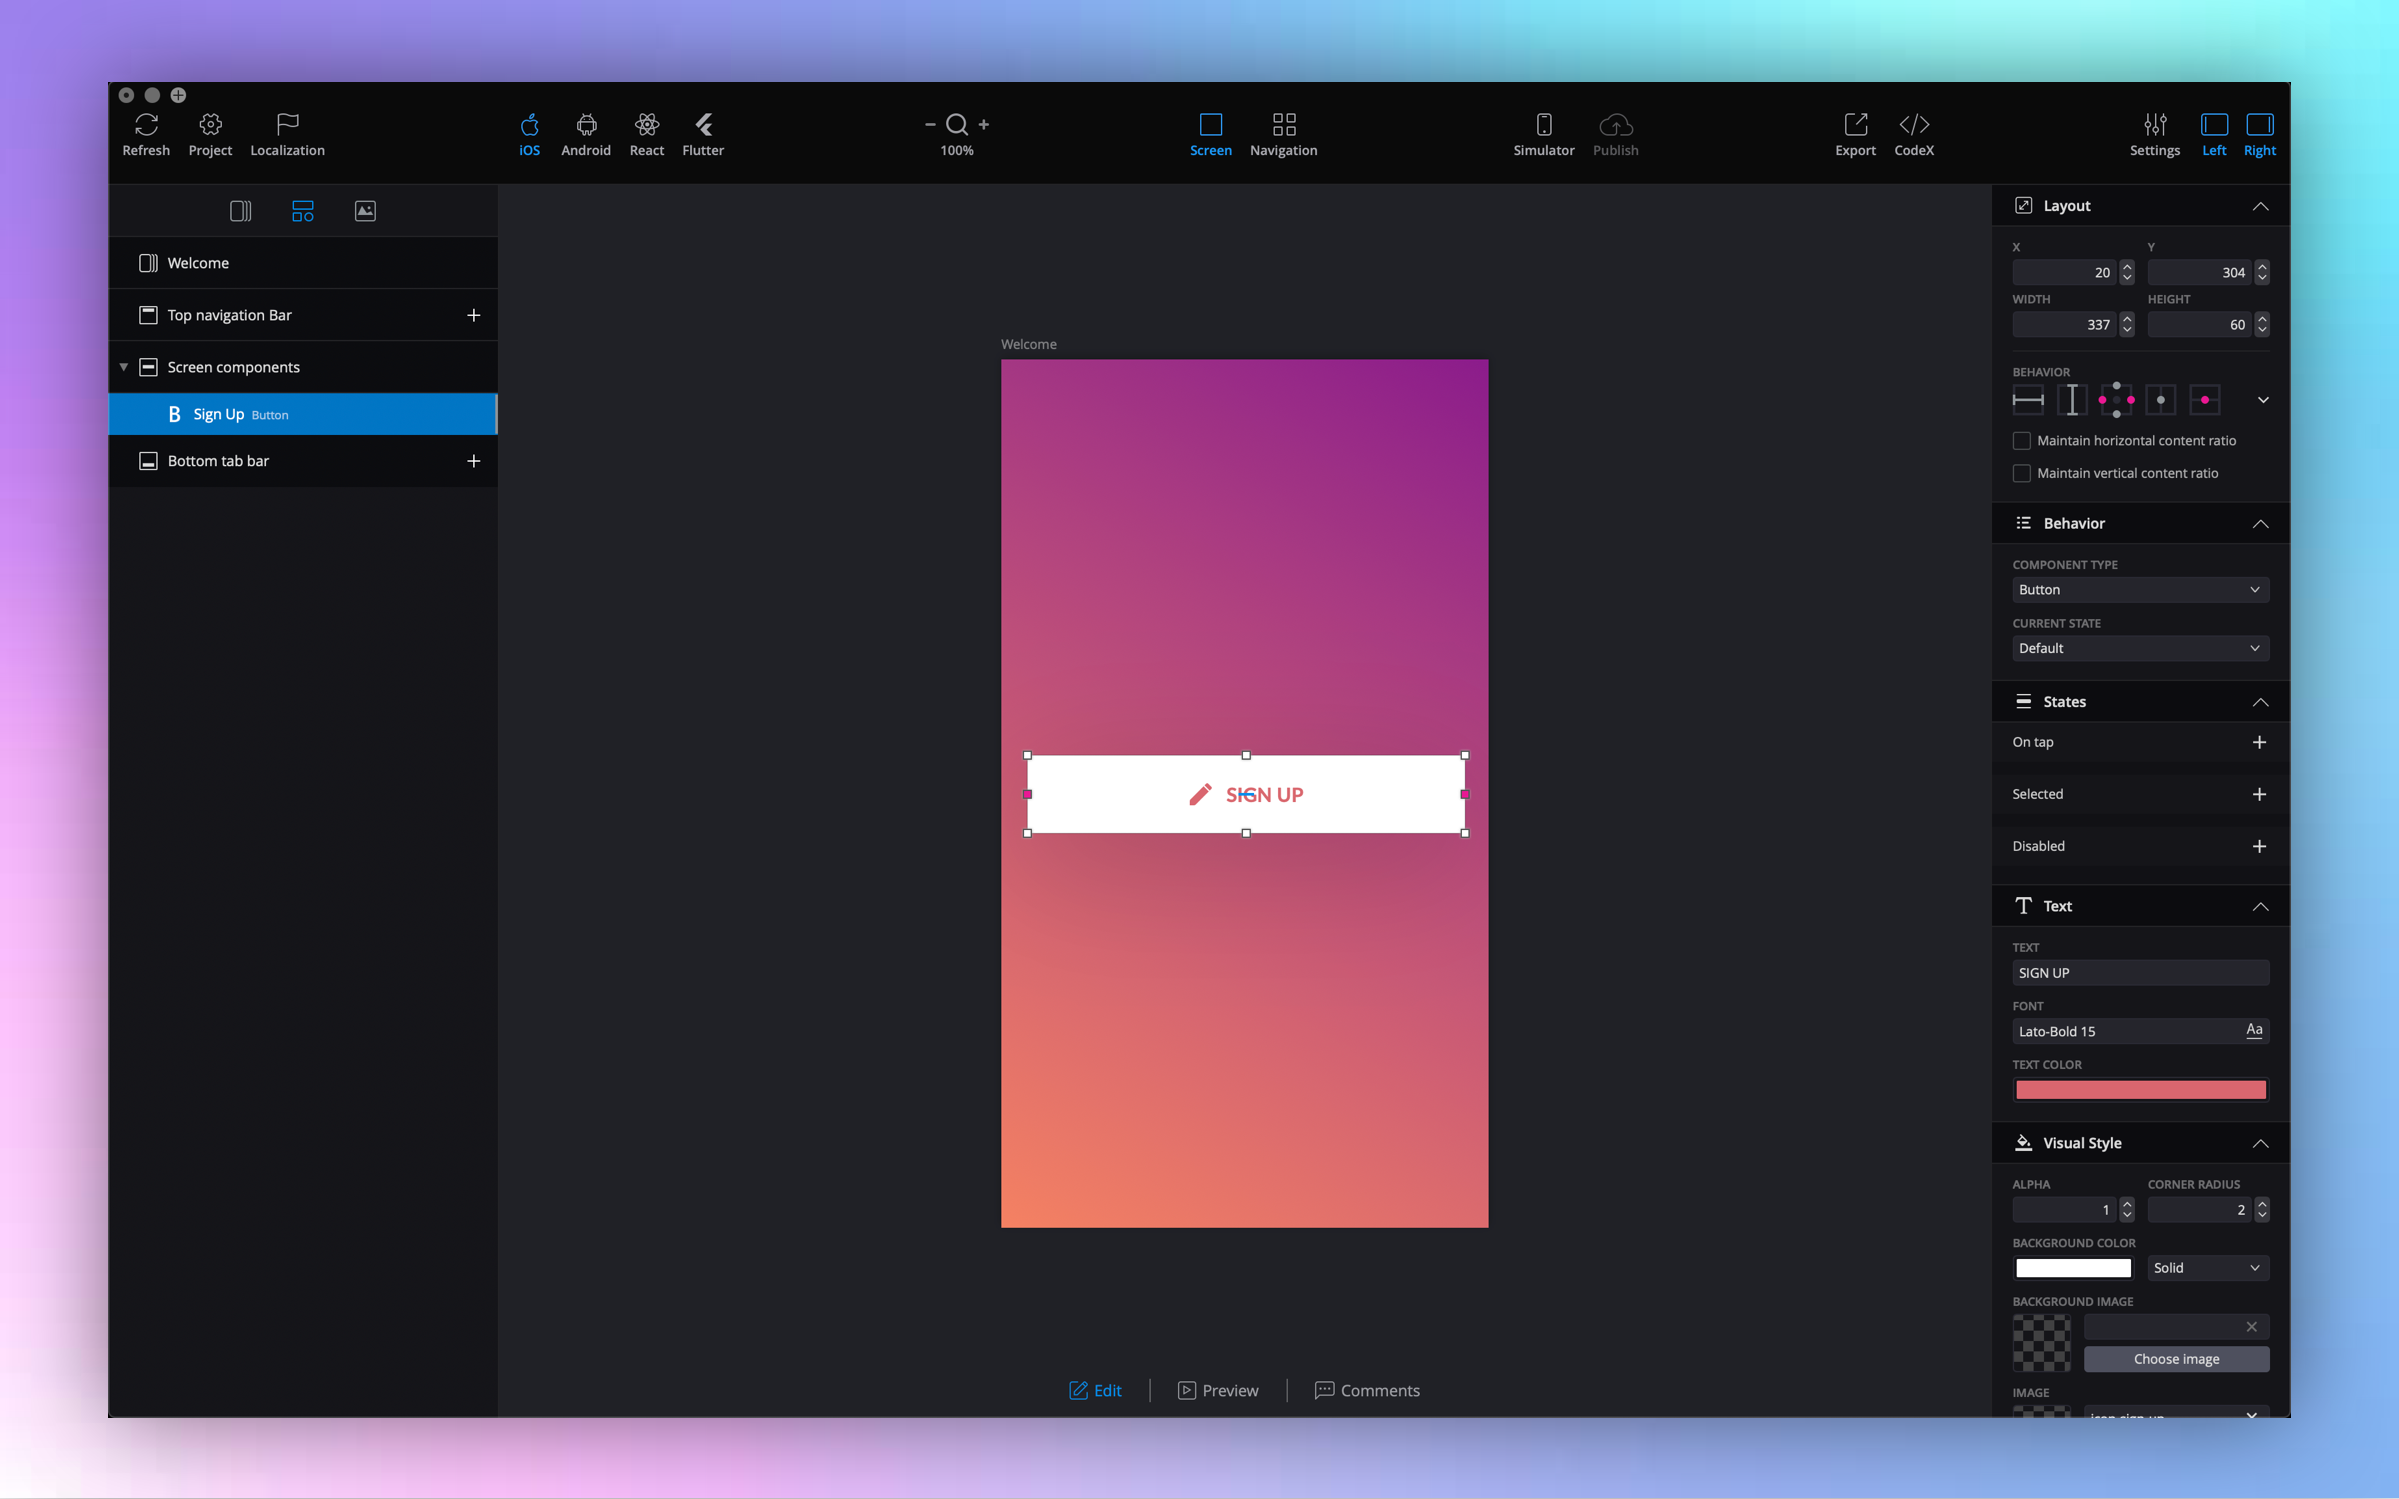Viewport: 2399px width, 1499px height.
Task: Toggle the Right panel visibility
Action: click(2259, 125)
